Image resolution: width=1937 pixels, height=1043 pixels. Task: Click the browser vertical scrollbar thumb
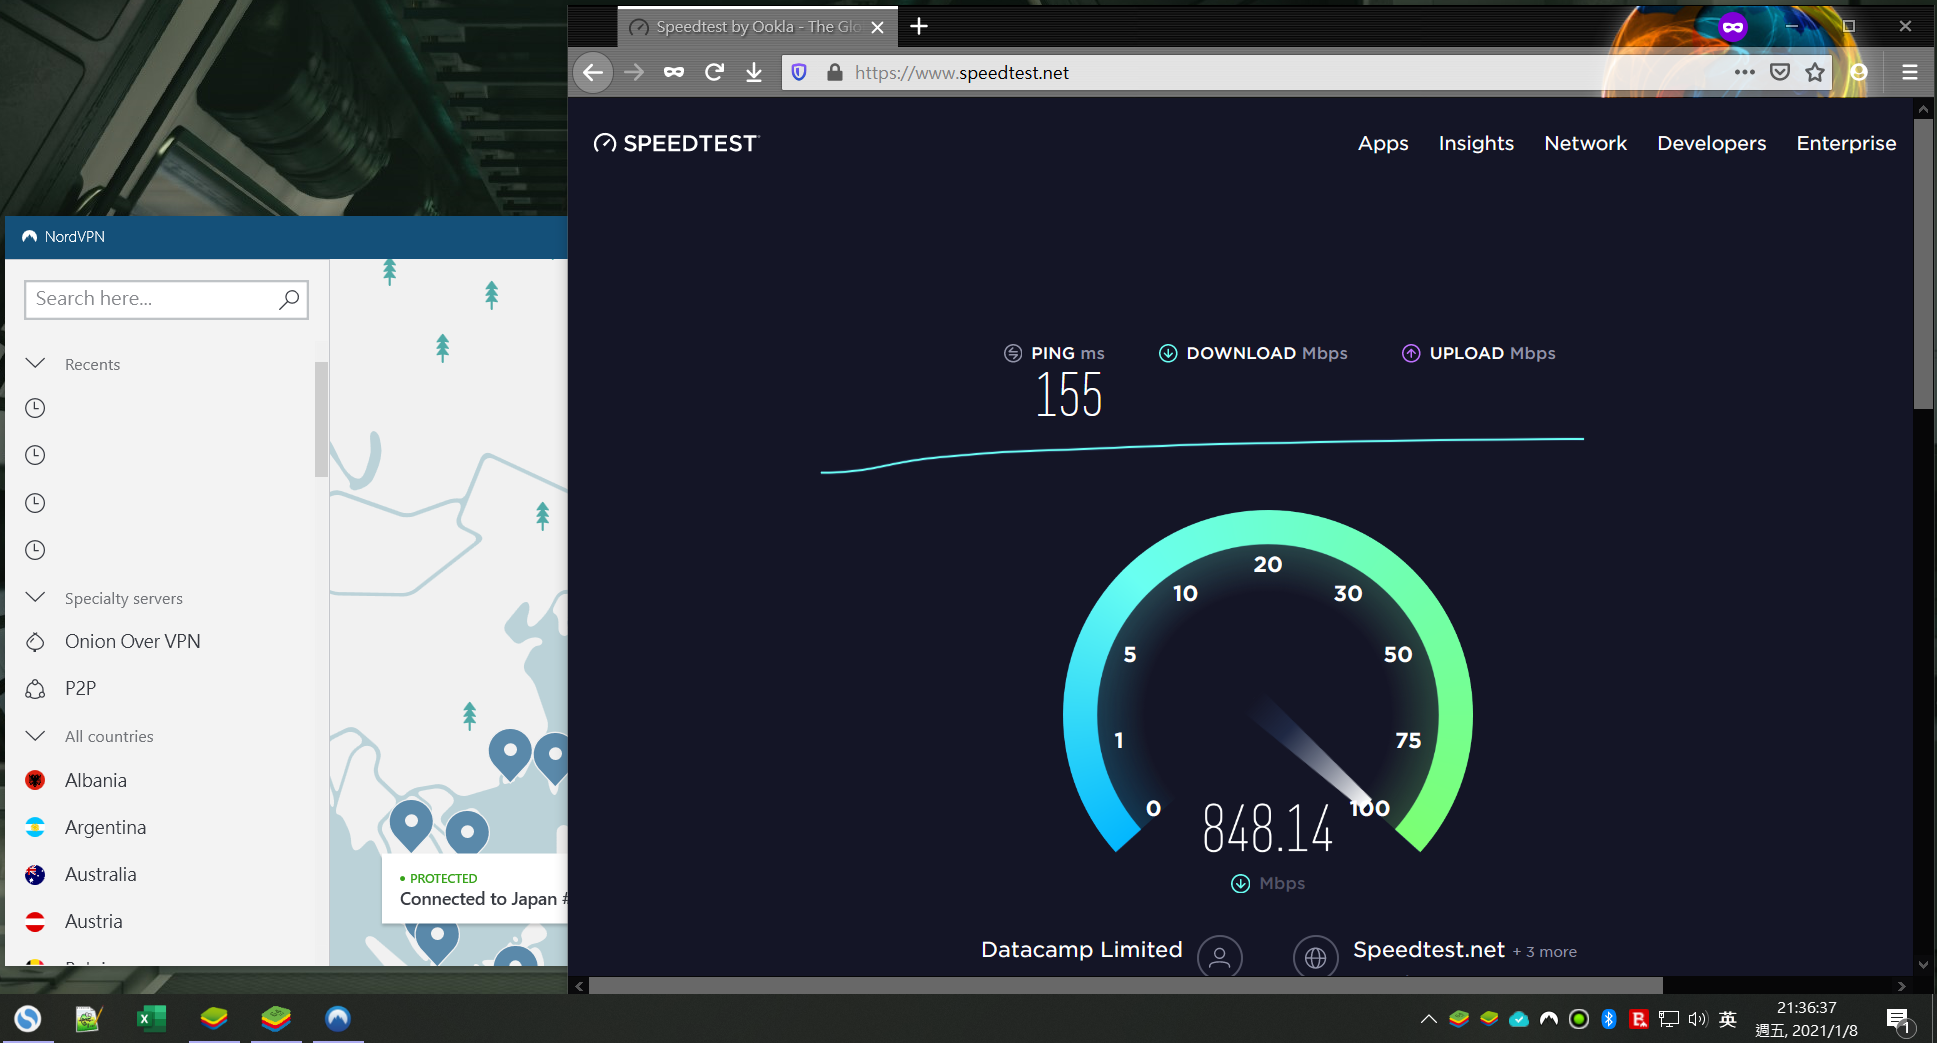(1923, 264)
